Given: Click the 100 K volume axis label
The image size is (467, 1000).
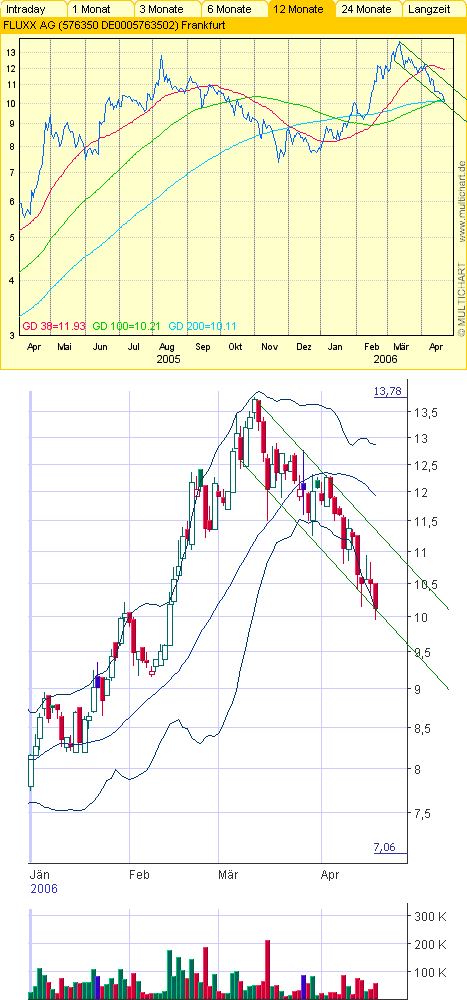Looking at the screenshot, I should 429,973.
